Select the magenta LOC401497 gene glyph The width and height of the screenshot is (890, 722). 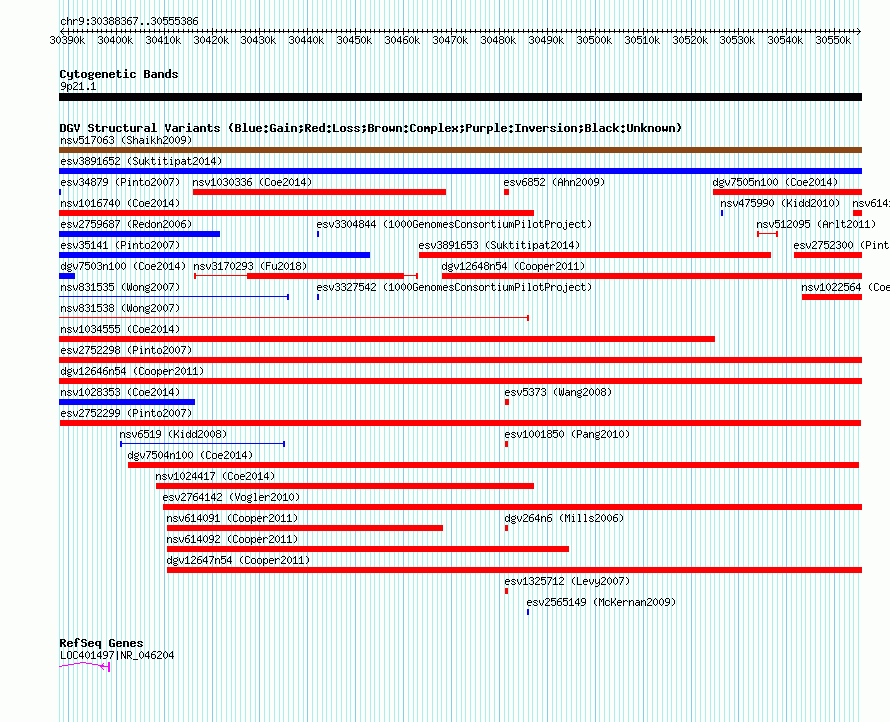pos(84,666)
